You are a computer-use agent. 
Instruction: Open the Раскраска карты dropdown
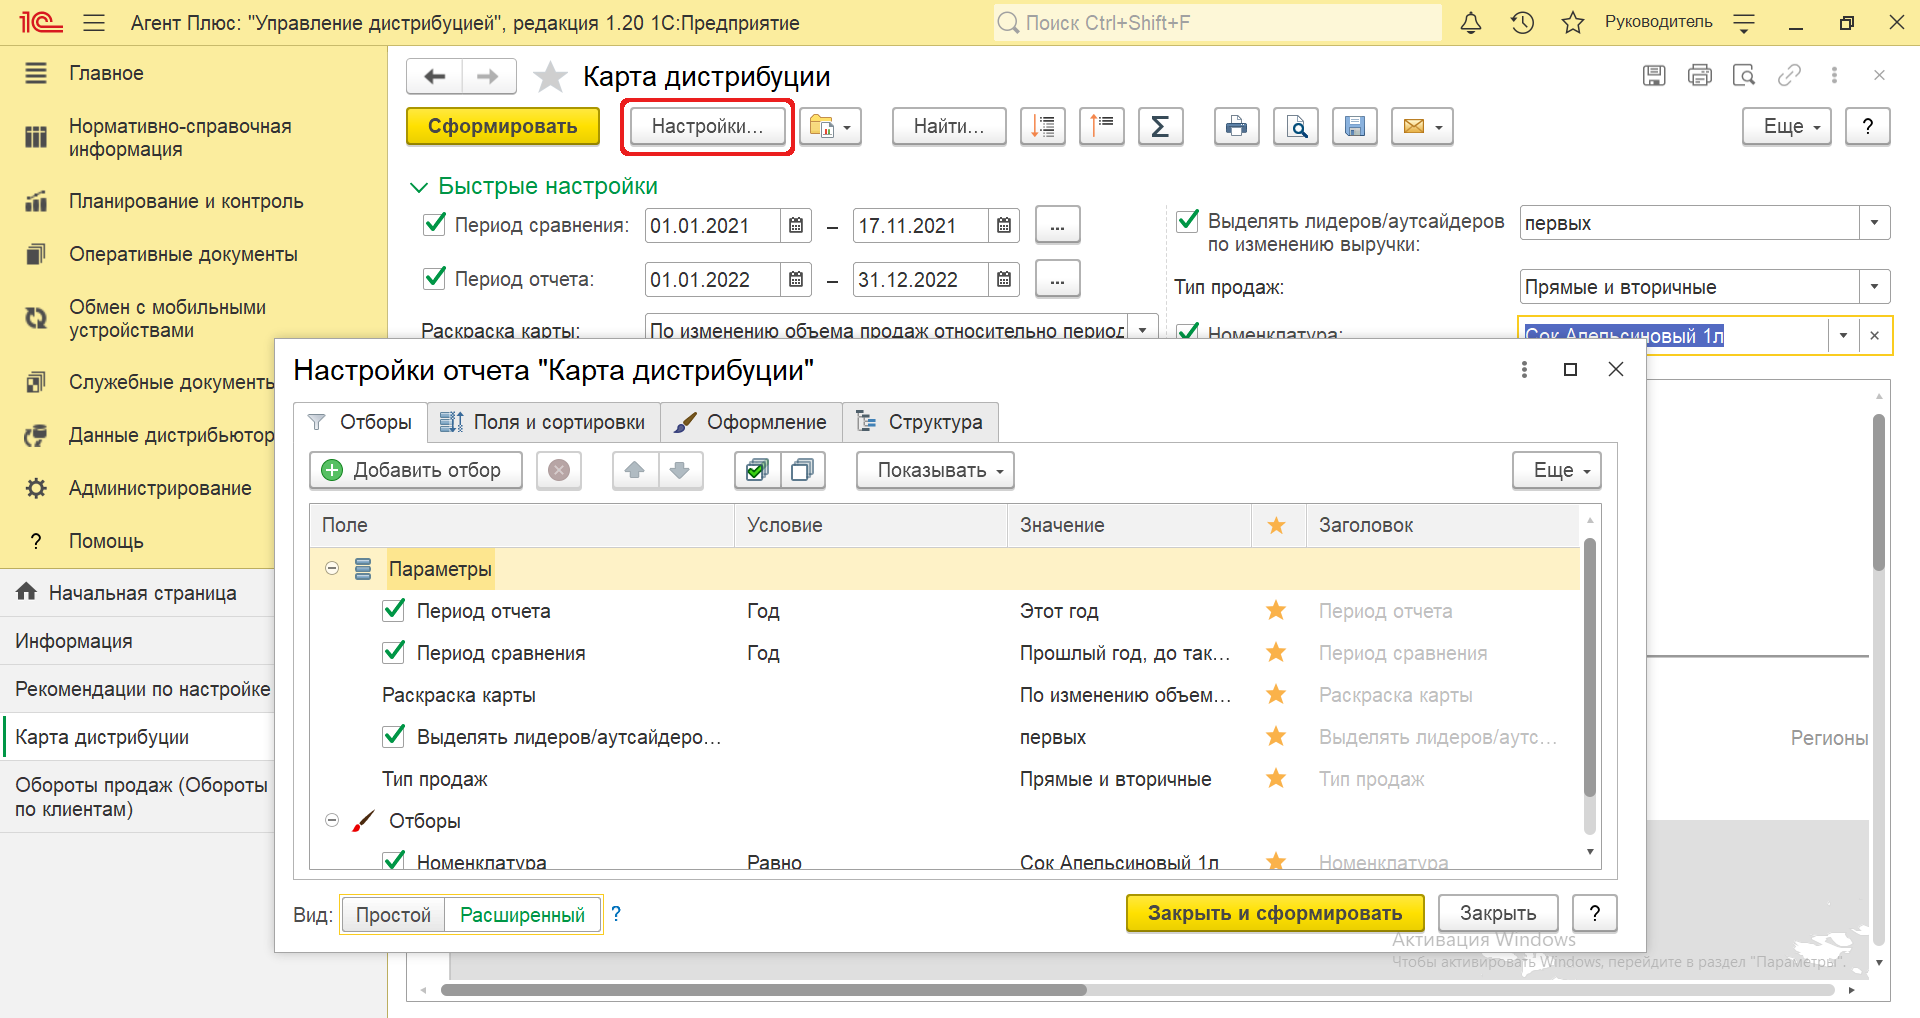[1143, 330]
